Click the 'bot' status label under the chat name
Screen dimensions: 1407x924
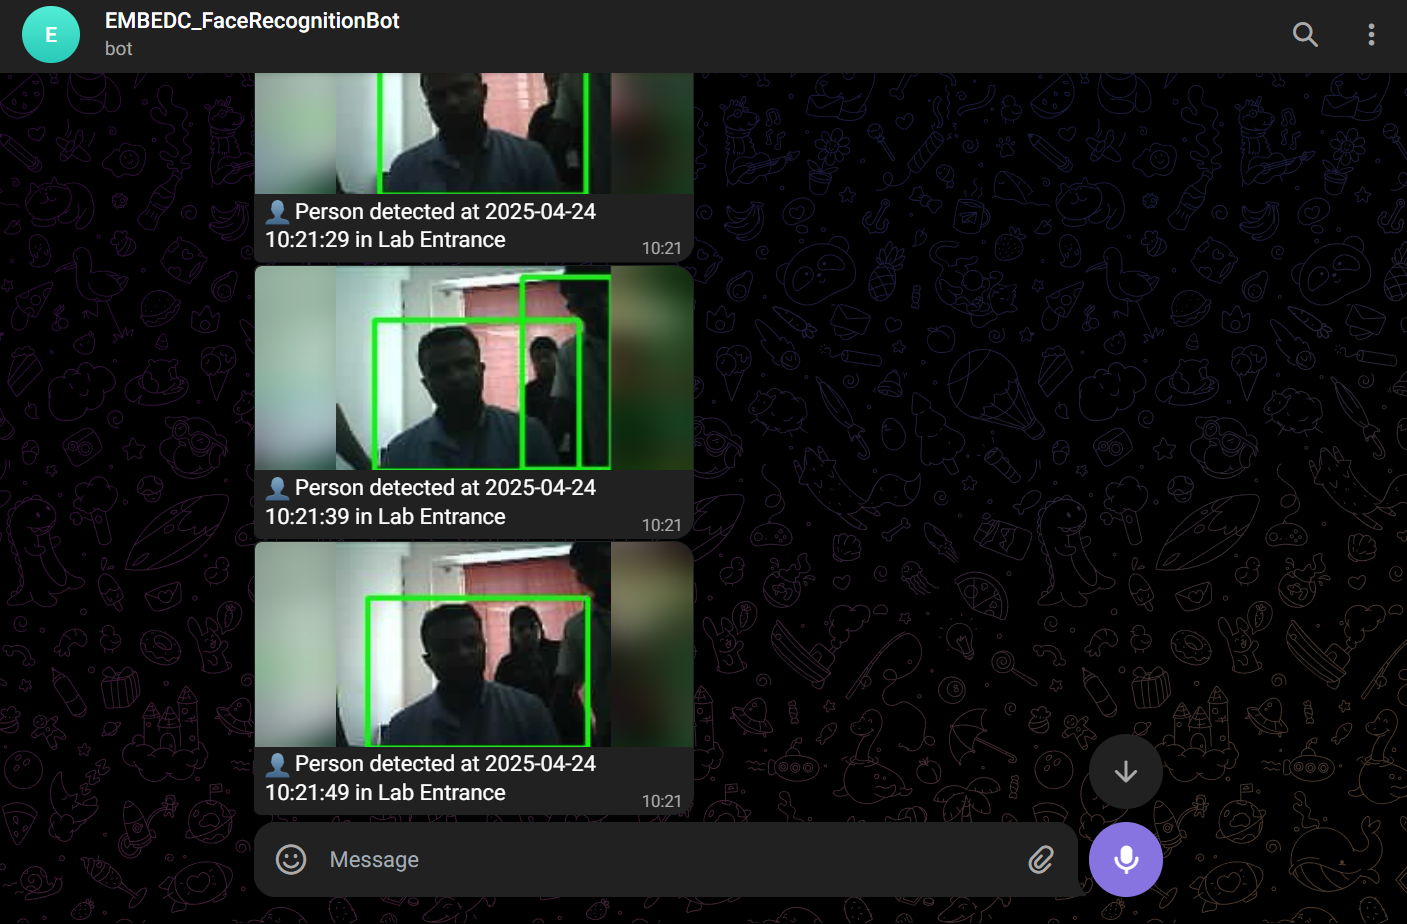pos(118,48)
